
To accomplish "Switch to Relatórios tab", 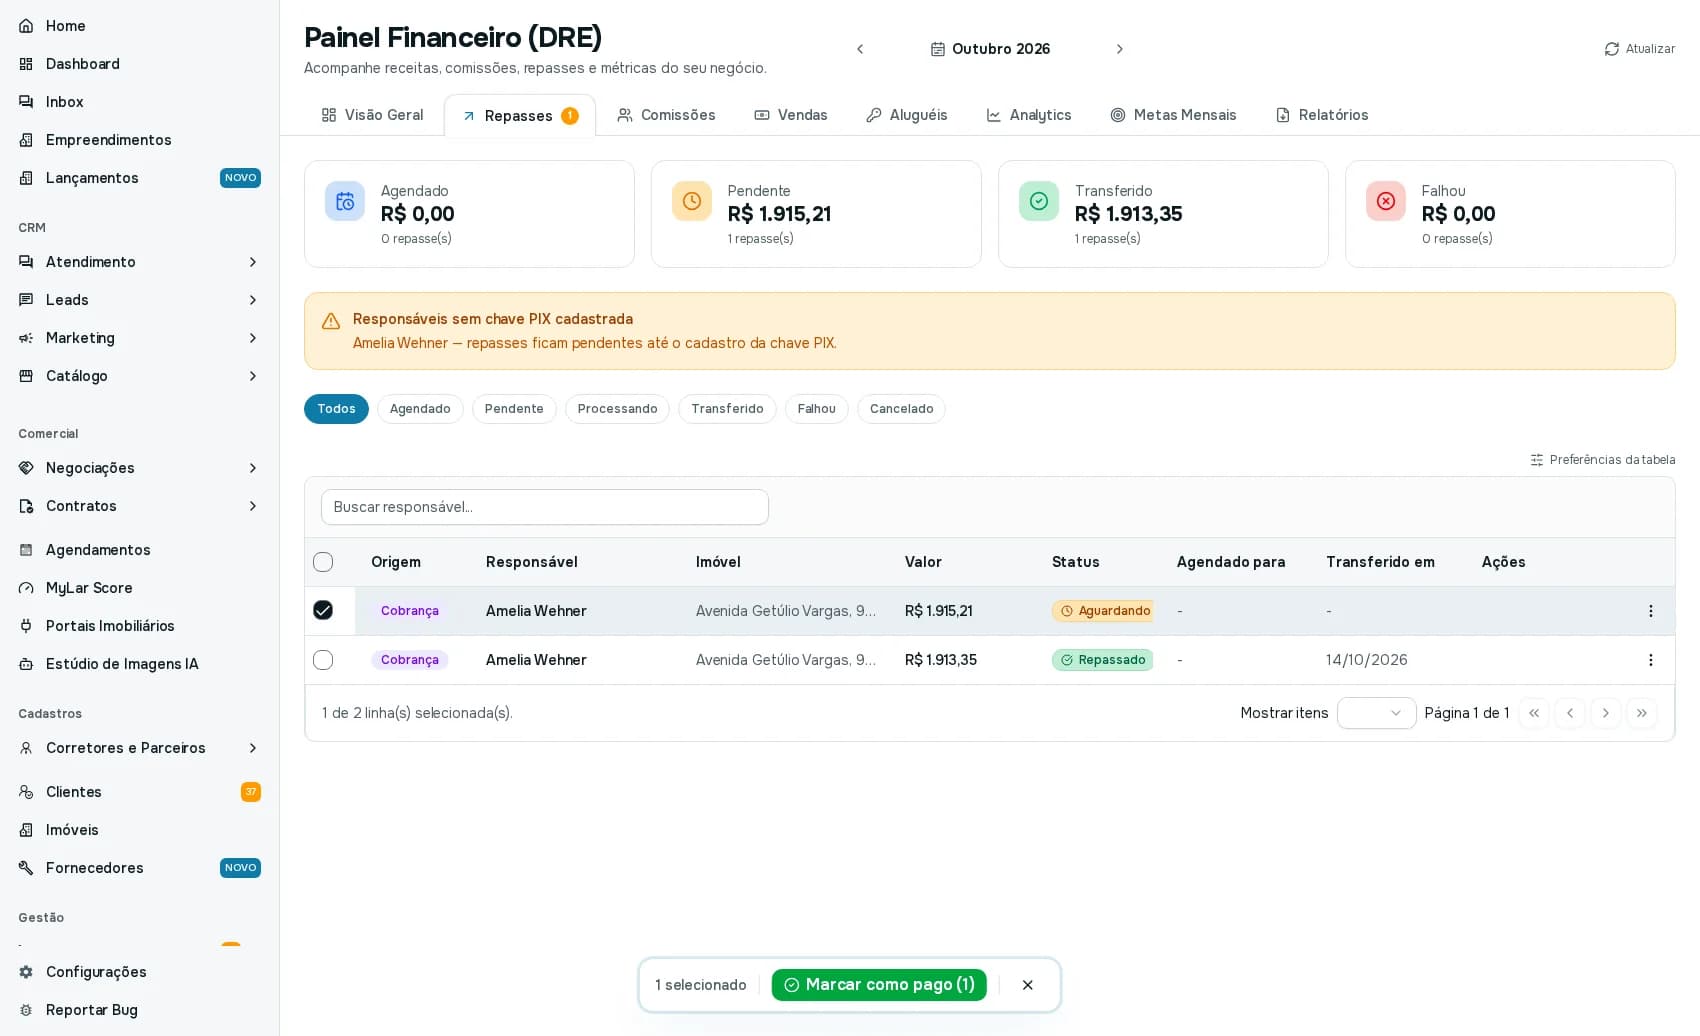I will 1322,115.
